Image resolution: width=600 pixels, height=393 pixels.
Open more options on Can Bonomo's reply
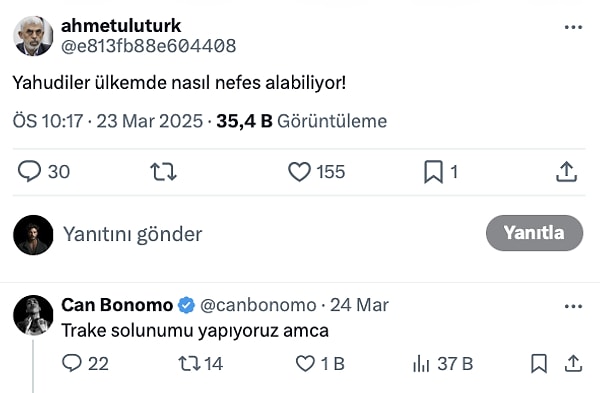click(x=573, y=306)
